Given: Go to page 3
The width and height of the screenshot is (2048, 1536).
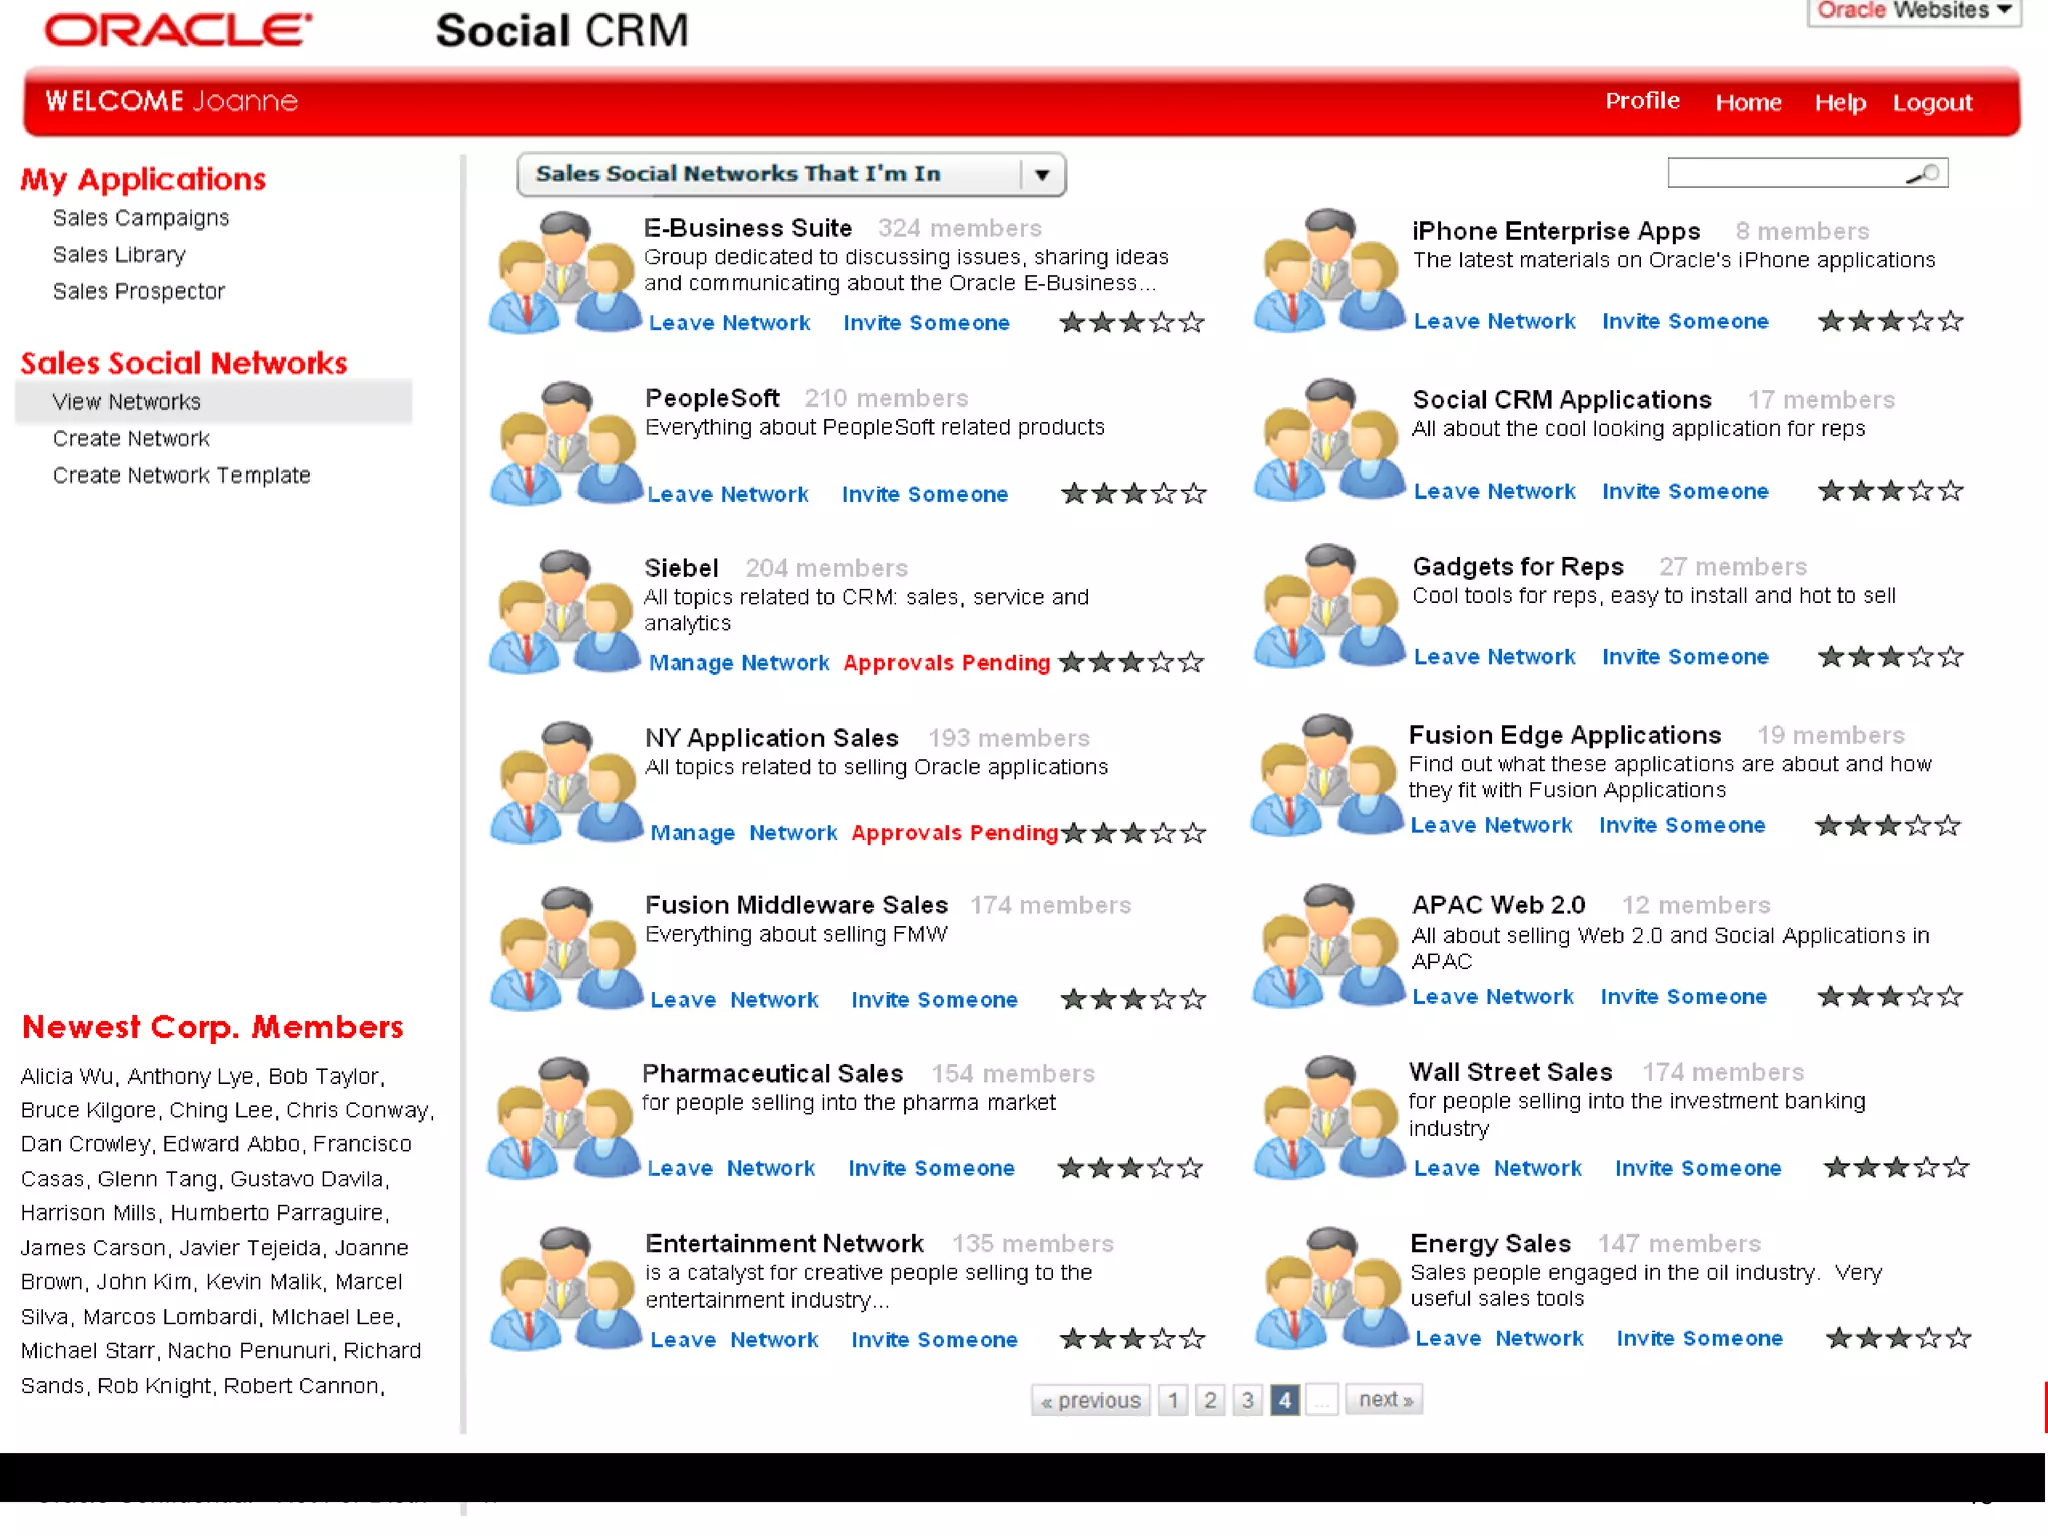Looking at the screenshot, I should click(x=1247, y=1400).
